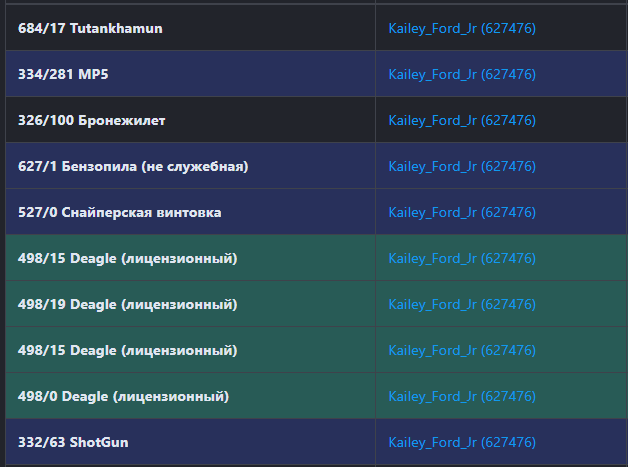Select the 326/100 Бронежилет item
Viewport: 628px width, 467px height.
point(92,121)
